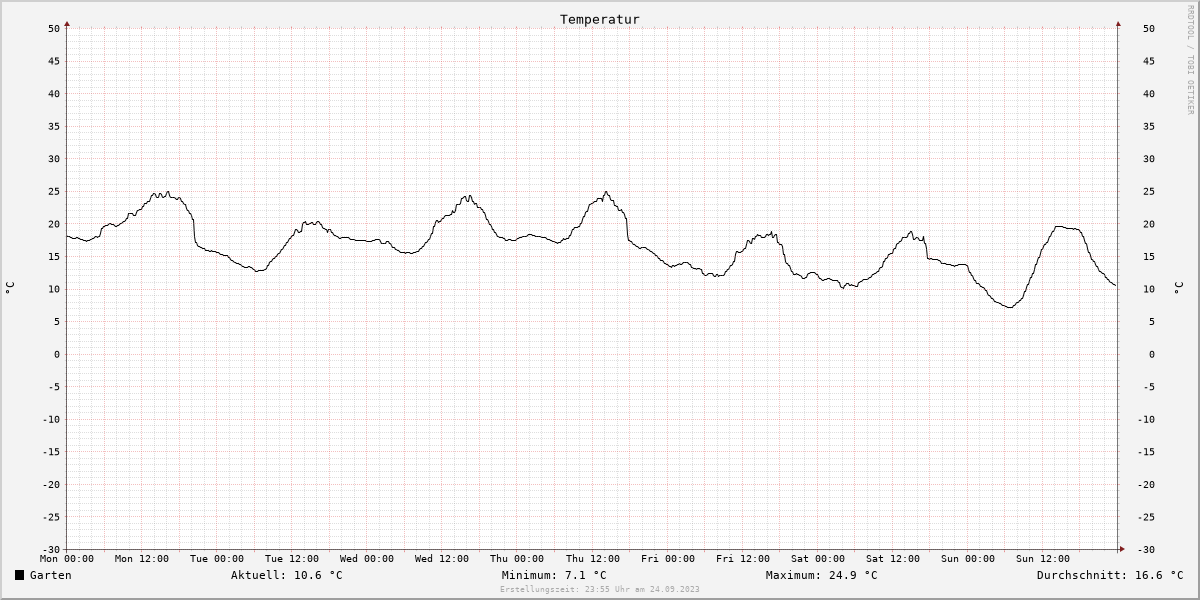
Task: Select the 'Thu 12:00' time axis label
Action: [592, 559]
